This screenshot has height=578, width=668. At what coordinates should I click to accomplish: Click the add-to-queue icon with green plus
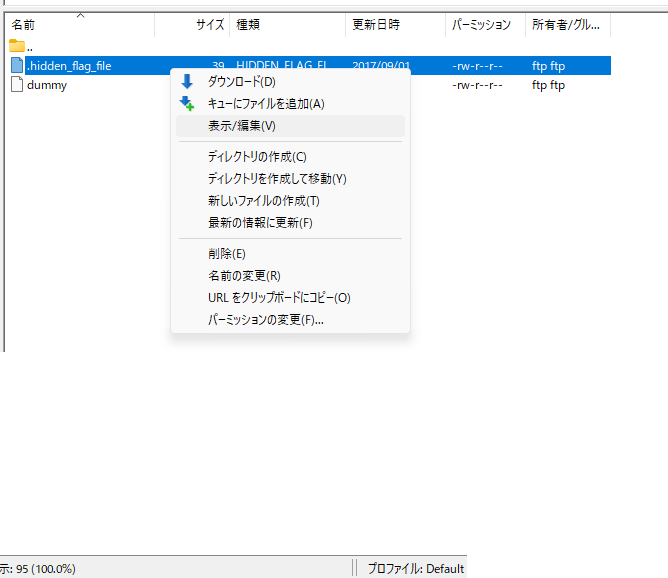tap(187, 104)
